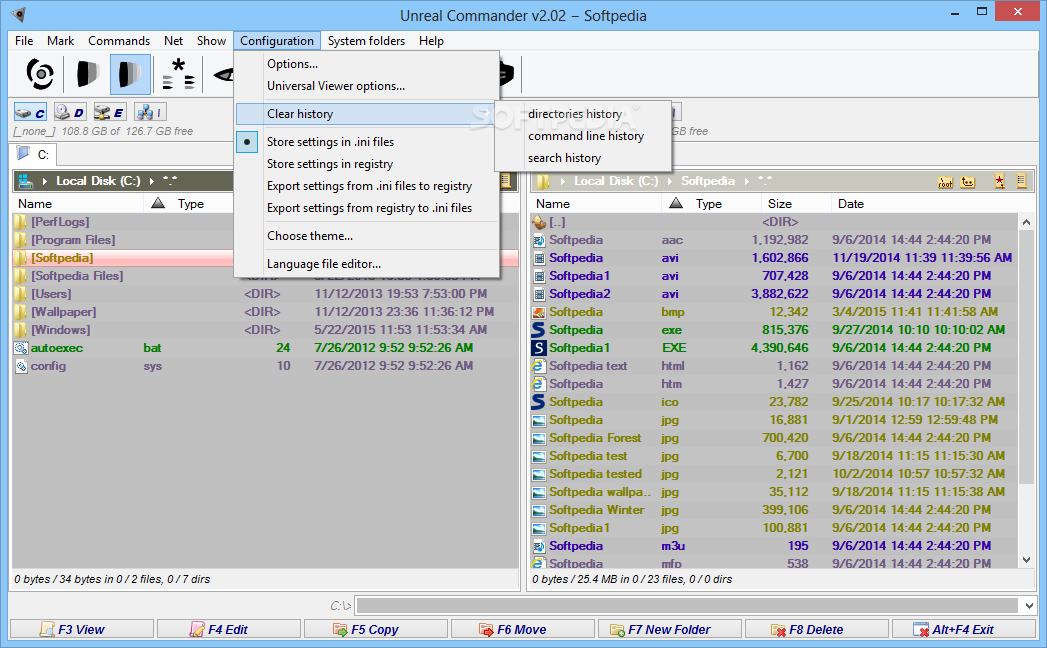Open the Commands menu
The width and height of the screenshot is (1047, 648).
click(x=119, y=41)
